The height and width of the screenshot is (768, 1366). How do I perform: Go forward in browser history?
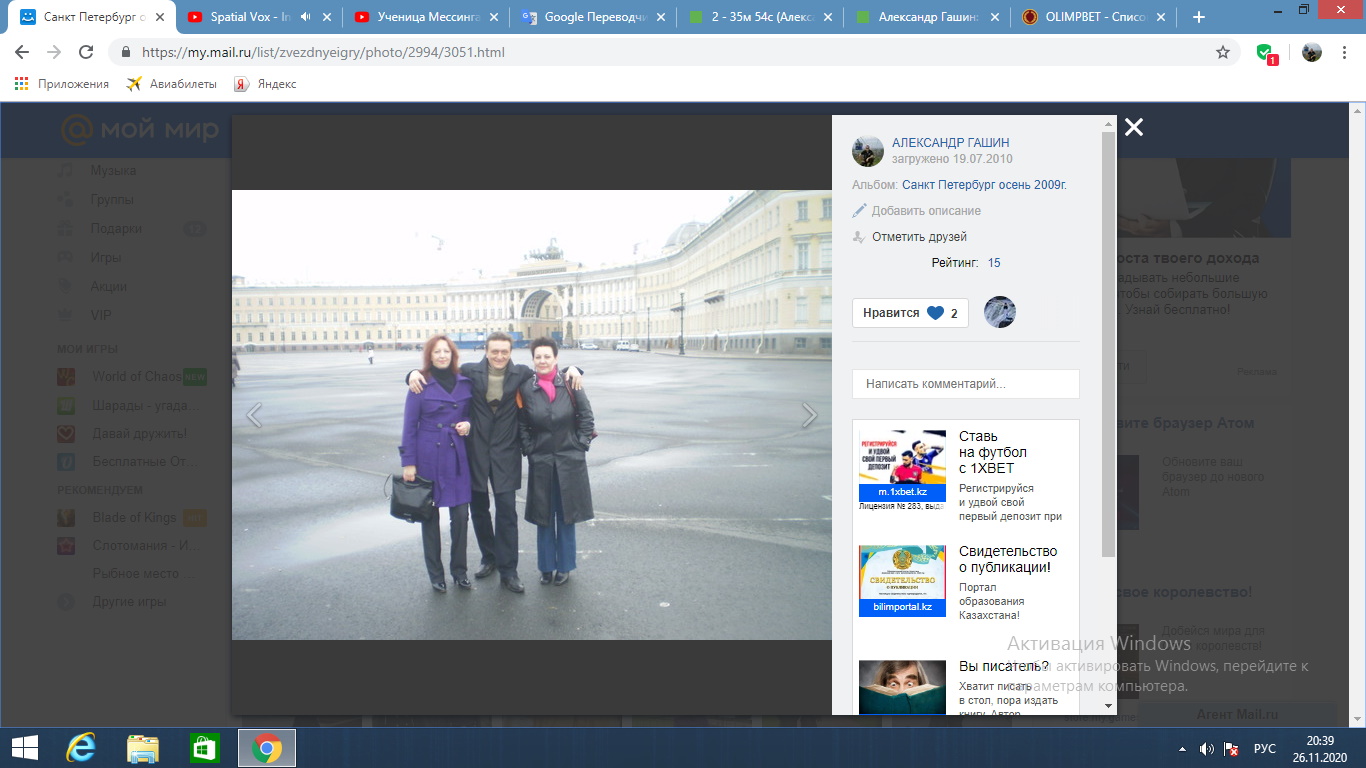click(x=54, y=52)
